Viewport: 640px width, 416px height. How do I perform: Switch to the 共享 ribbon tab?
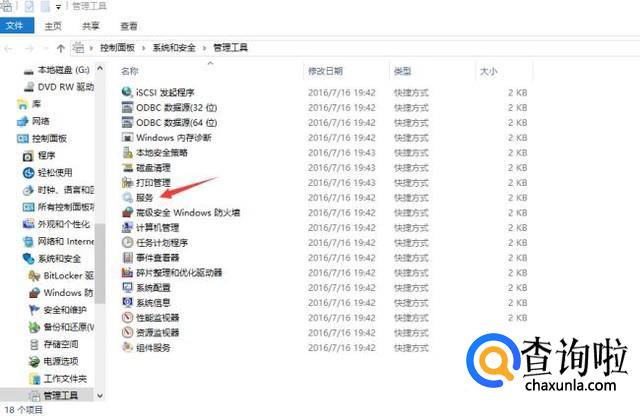pyautogui.click(x=91, y=27)
